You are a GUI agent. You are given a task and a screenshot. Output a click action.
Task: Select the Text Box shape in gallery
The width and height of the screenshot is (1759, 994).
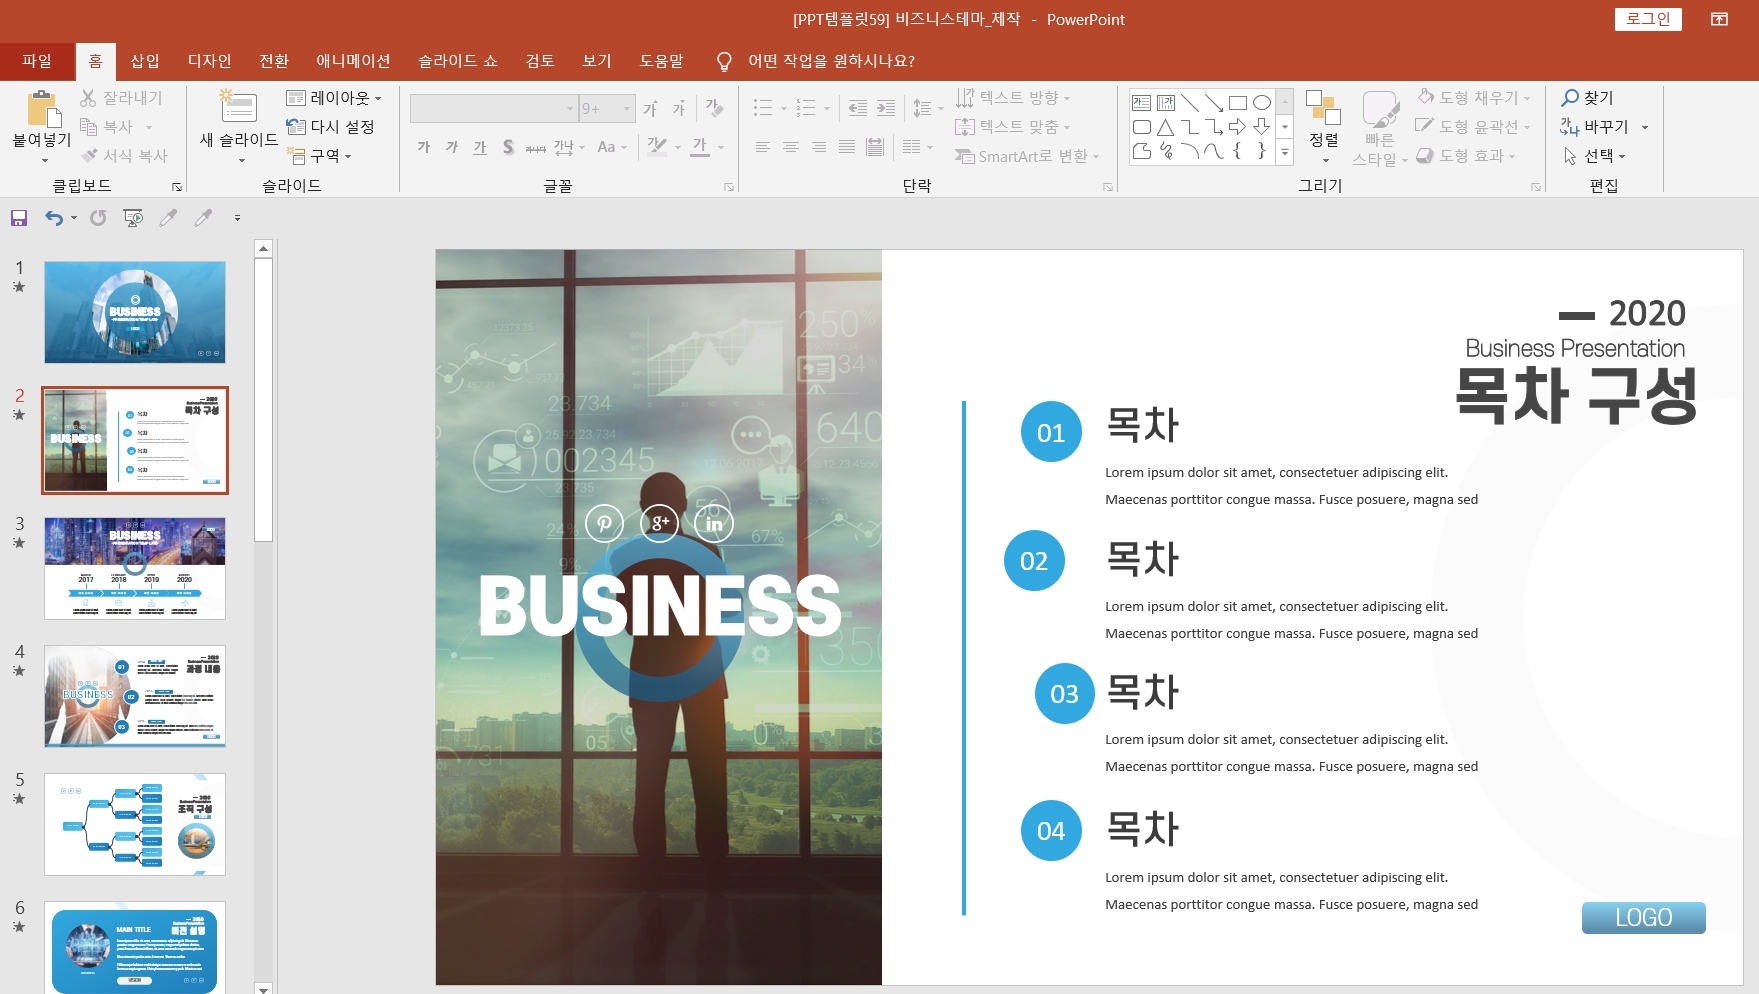pos(1141,103)
